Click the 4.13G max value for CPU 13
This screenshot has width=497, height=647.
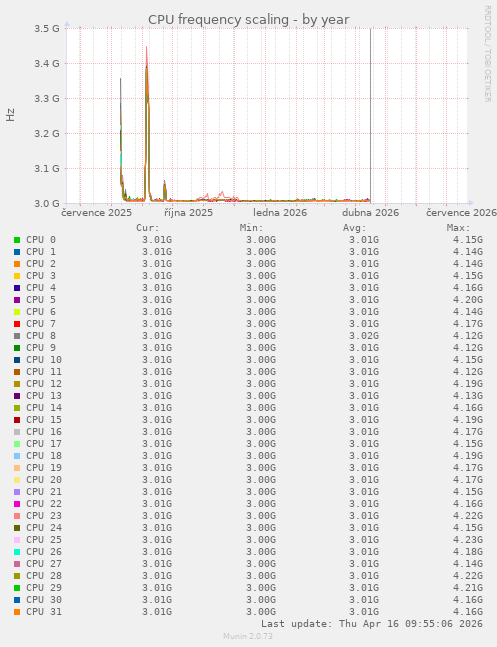pyautogui.click(x=468, y=395)
